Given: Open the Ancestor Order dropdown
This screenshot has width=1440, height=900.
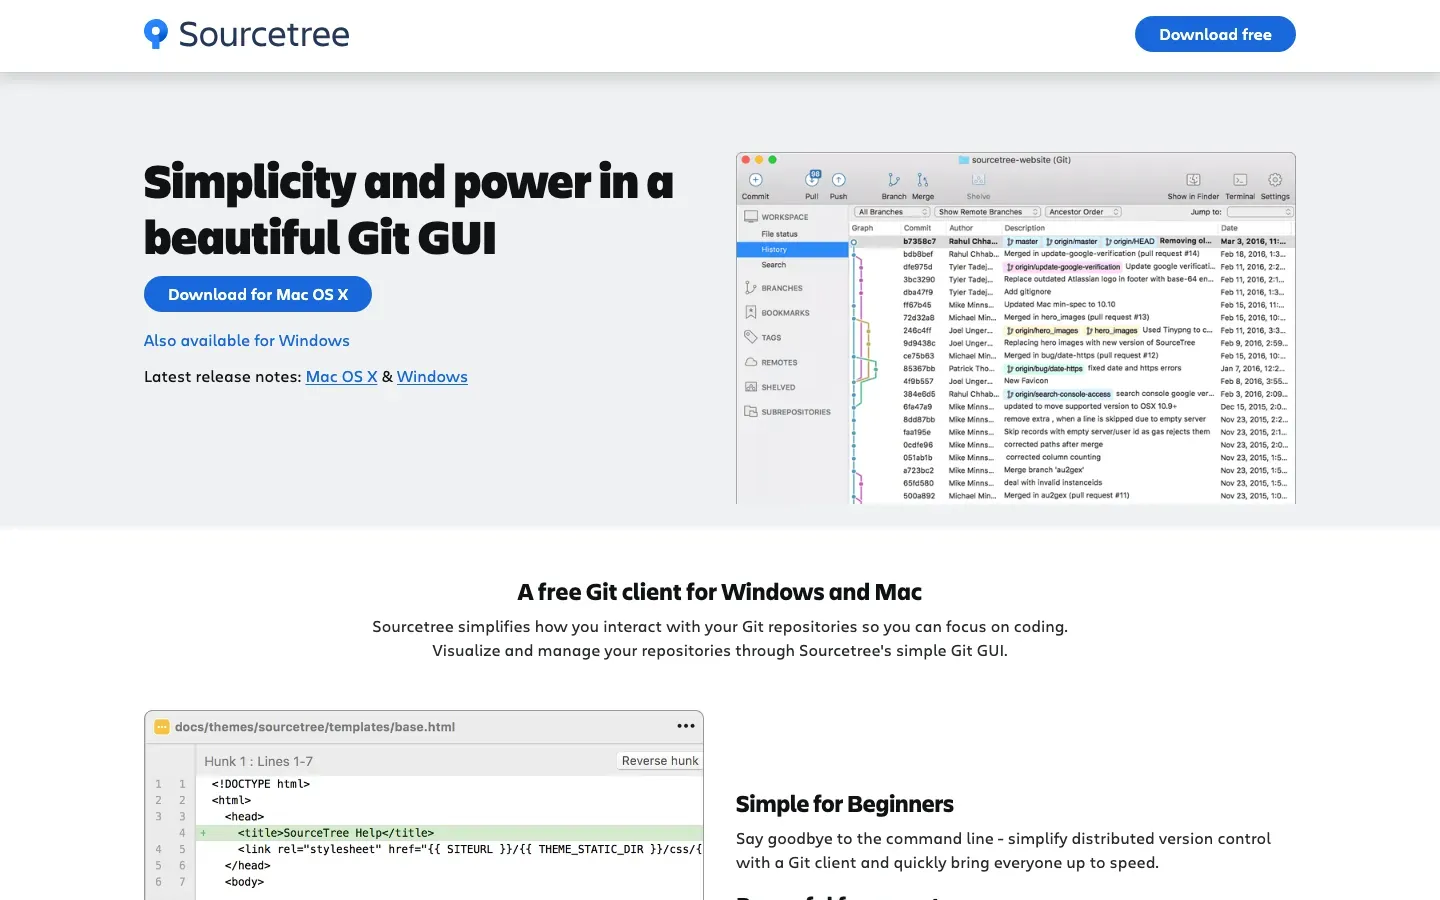Looking at the screenshot, I should point(1084,212).
